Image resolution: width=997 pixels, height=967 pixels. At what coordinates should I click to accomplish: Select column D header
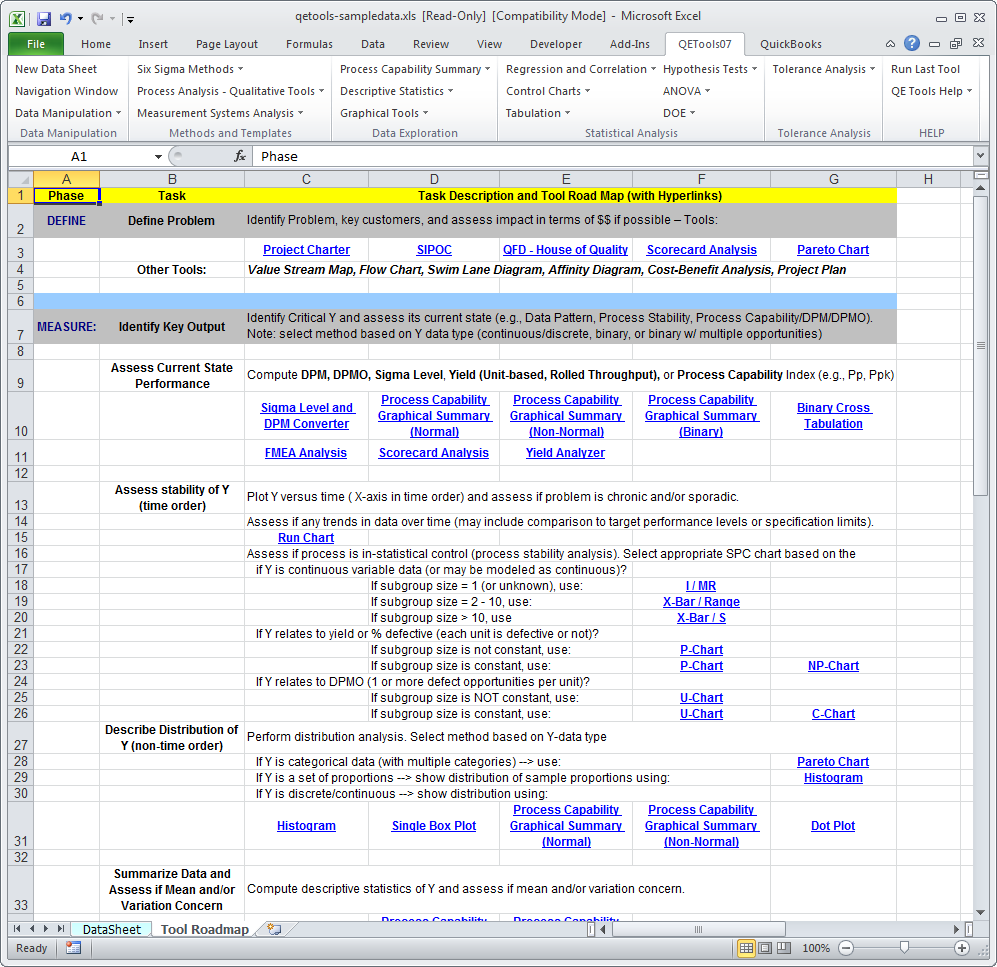click(x=434, y=179)
